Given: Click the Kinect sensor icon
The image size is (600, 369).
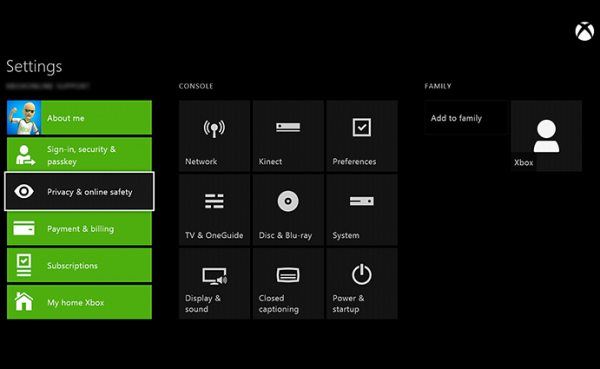Looking at the screenshot, I should (x=288, y=127).
